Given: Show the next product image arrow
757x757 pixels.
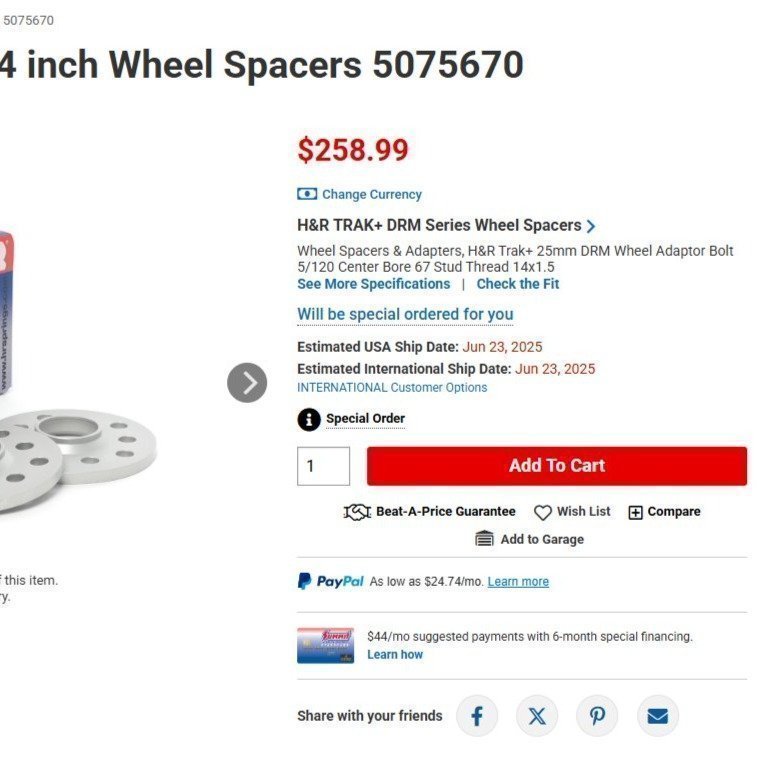Looking at the screenshot, I should click(247, 382).
